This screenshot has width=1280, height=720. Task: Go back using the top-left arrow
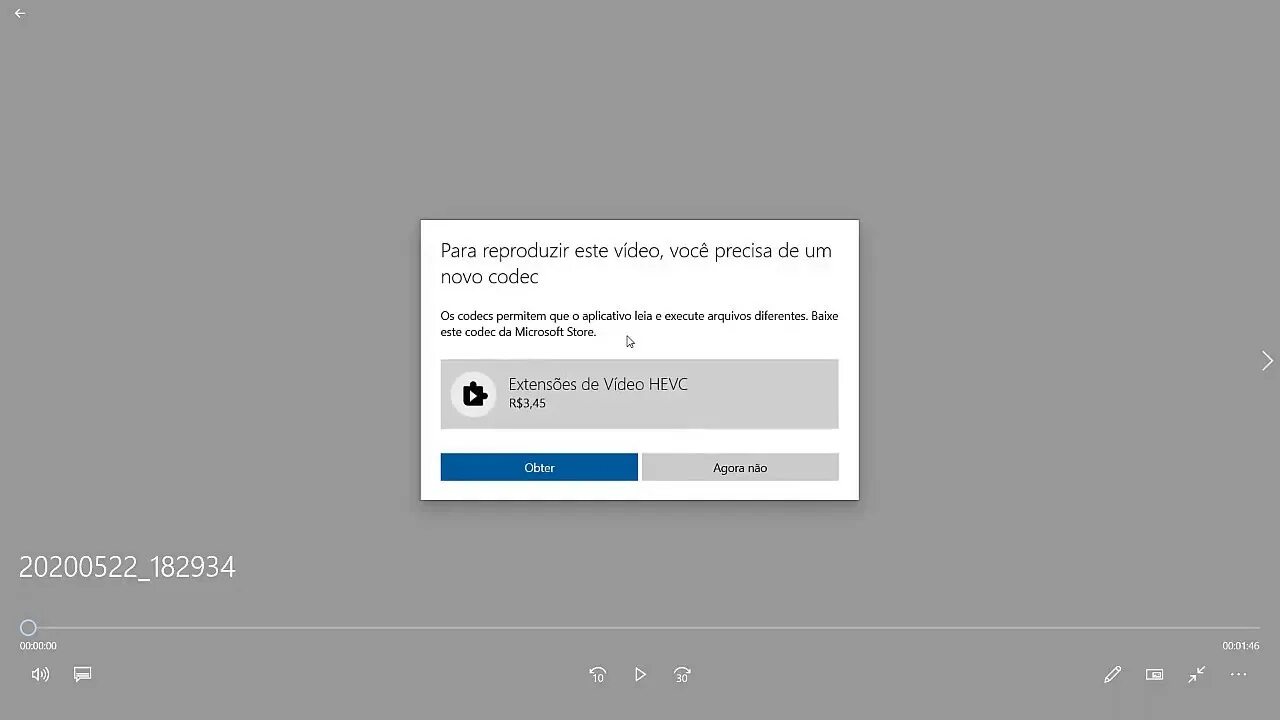[x=20, y=13]
